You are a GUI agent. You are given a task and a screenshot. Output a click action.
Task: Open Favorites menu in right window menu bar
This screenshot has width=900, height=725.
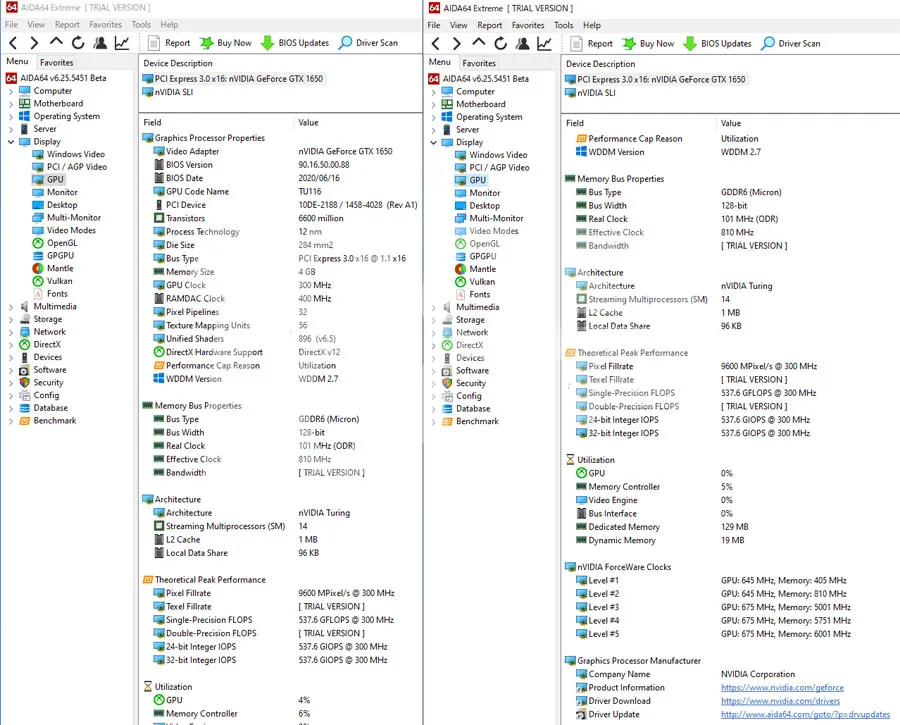coord(528,25)
